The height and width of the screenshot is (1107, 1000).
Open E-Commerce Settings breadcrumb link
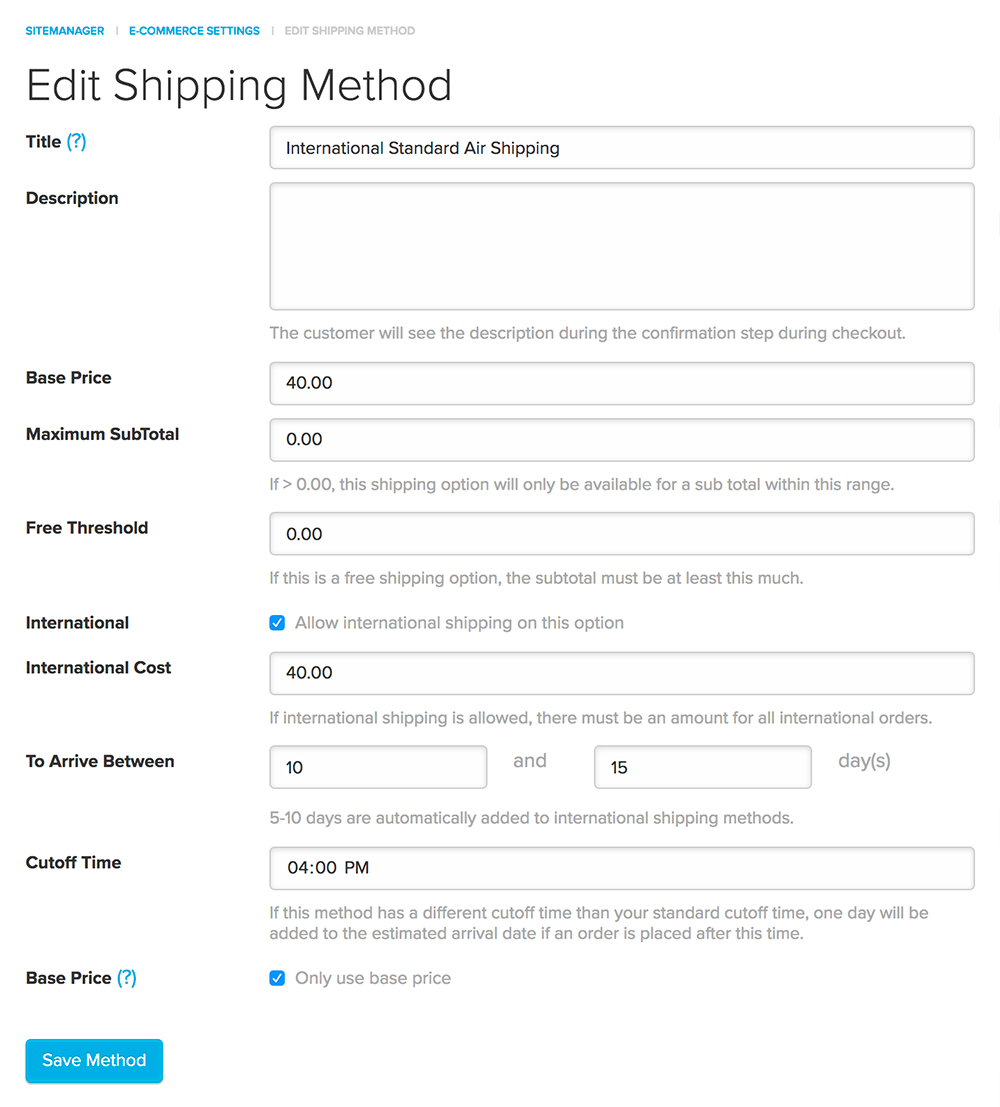194,31
